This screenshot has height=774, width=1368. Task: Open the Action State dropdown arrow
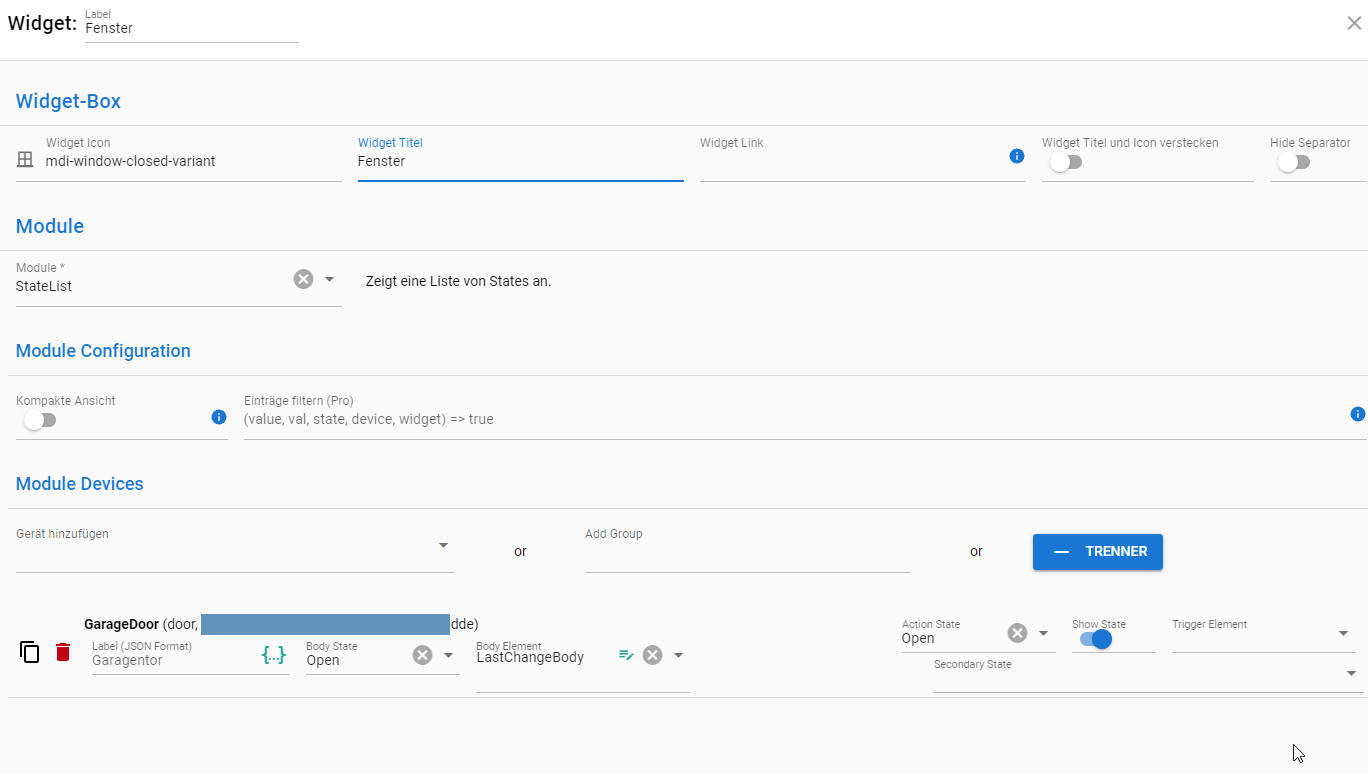pos(1043,633)
